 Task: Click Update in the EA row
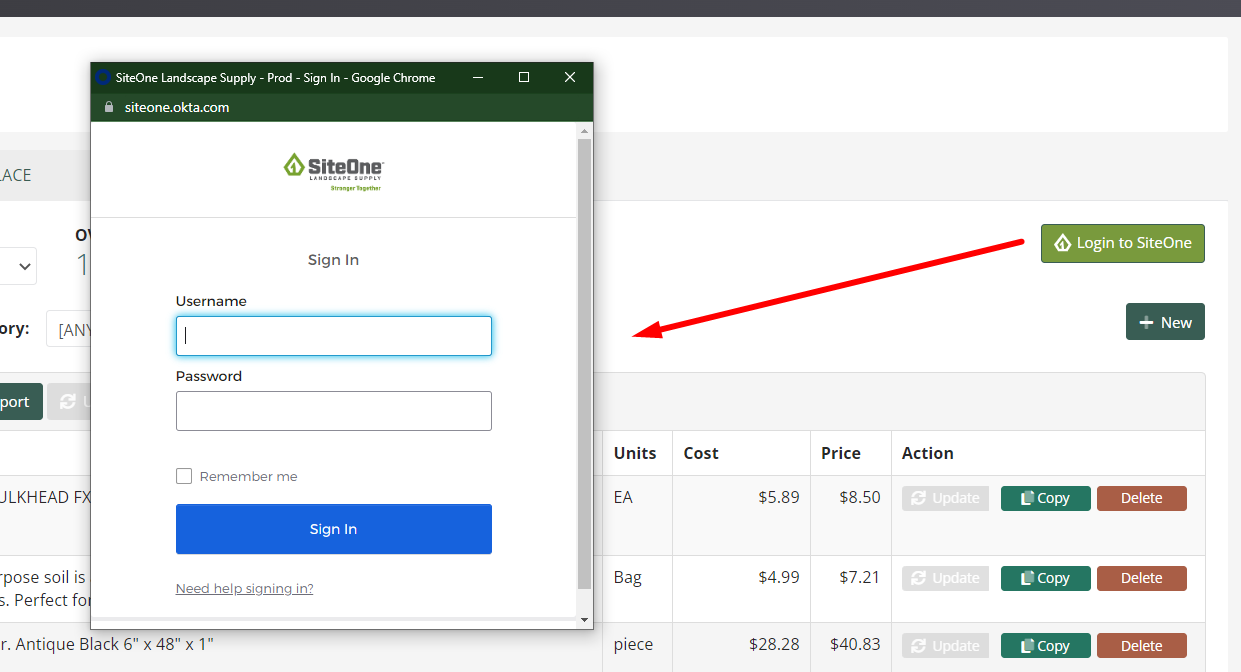tap(945, 498)
